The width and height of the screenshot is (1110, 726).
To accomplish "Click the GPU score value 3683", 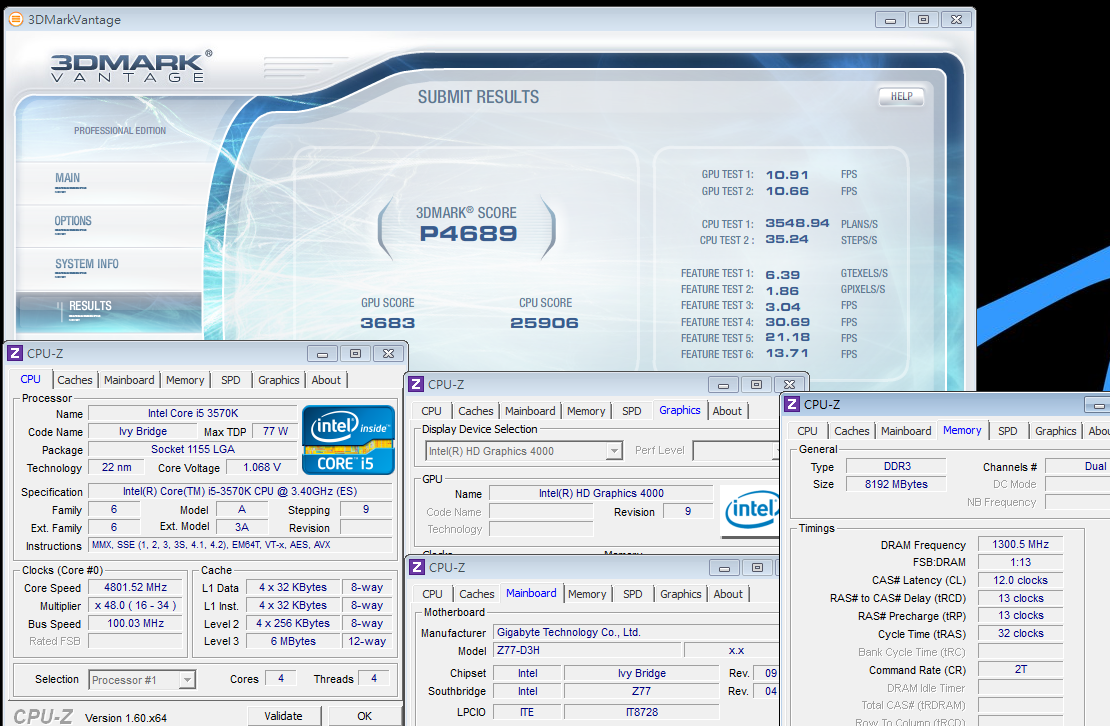I will coord(388,323).
